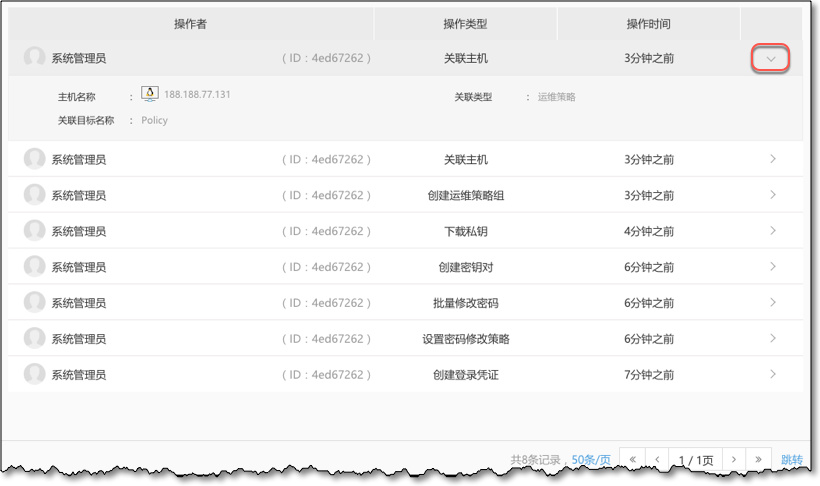820x486 pixels.
Task: Click 批量修改密码 operation type text
Action: [x=465, y=303]
